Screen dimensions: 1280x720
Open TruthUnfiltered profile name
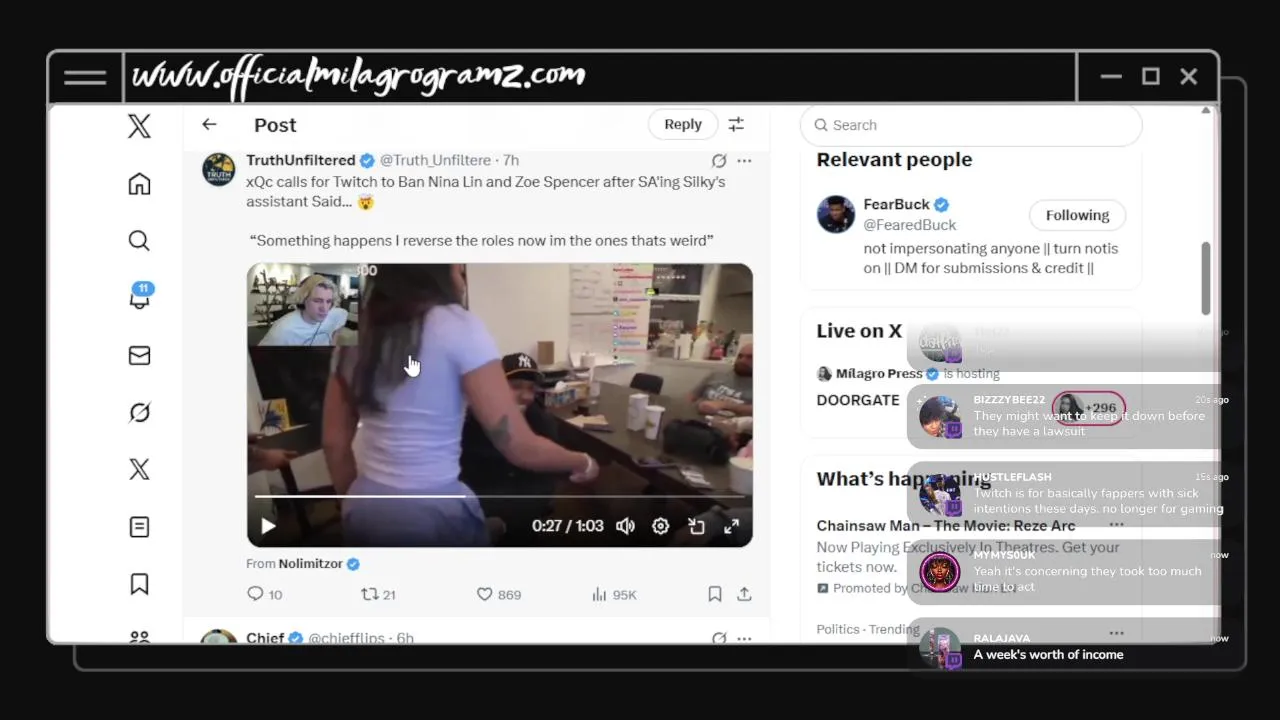click(301, 160)
